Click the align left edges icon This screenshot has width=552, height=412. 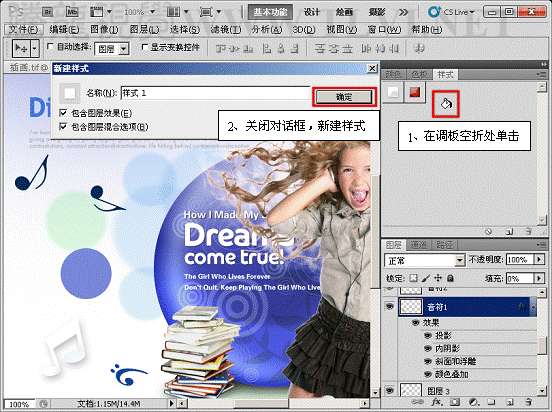click(x=267, y=48)
